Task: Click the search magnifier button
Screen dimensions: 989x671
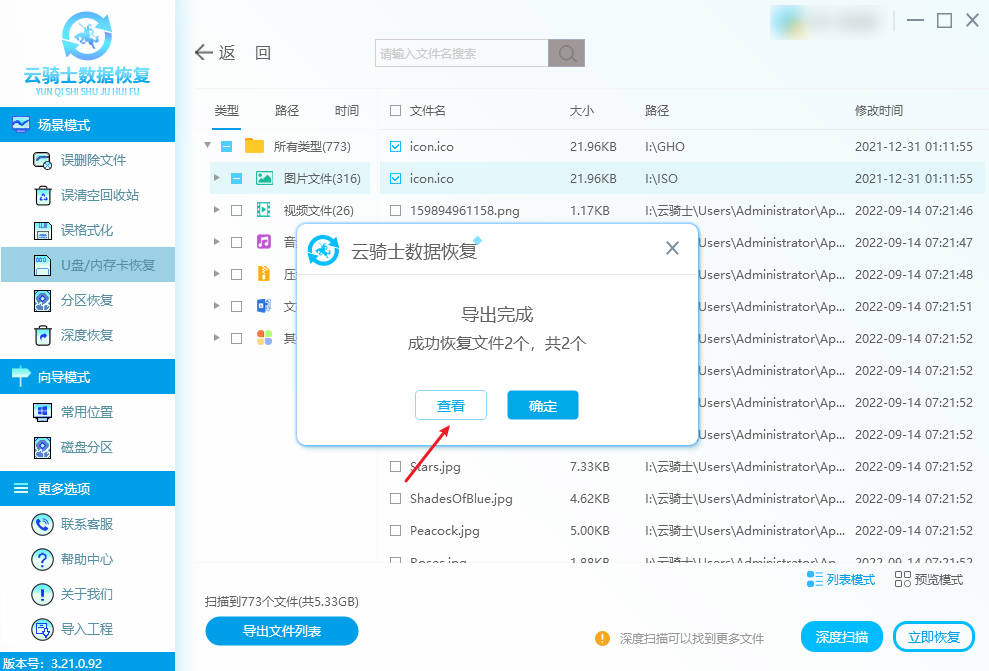Action: coord(566,53)
